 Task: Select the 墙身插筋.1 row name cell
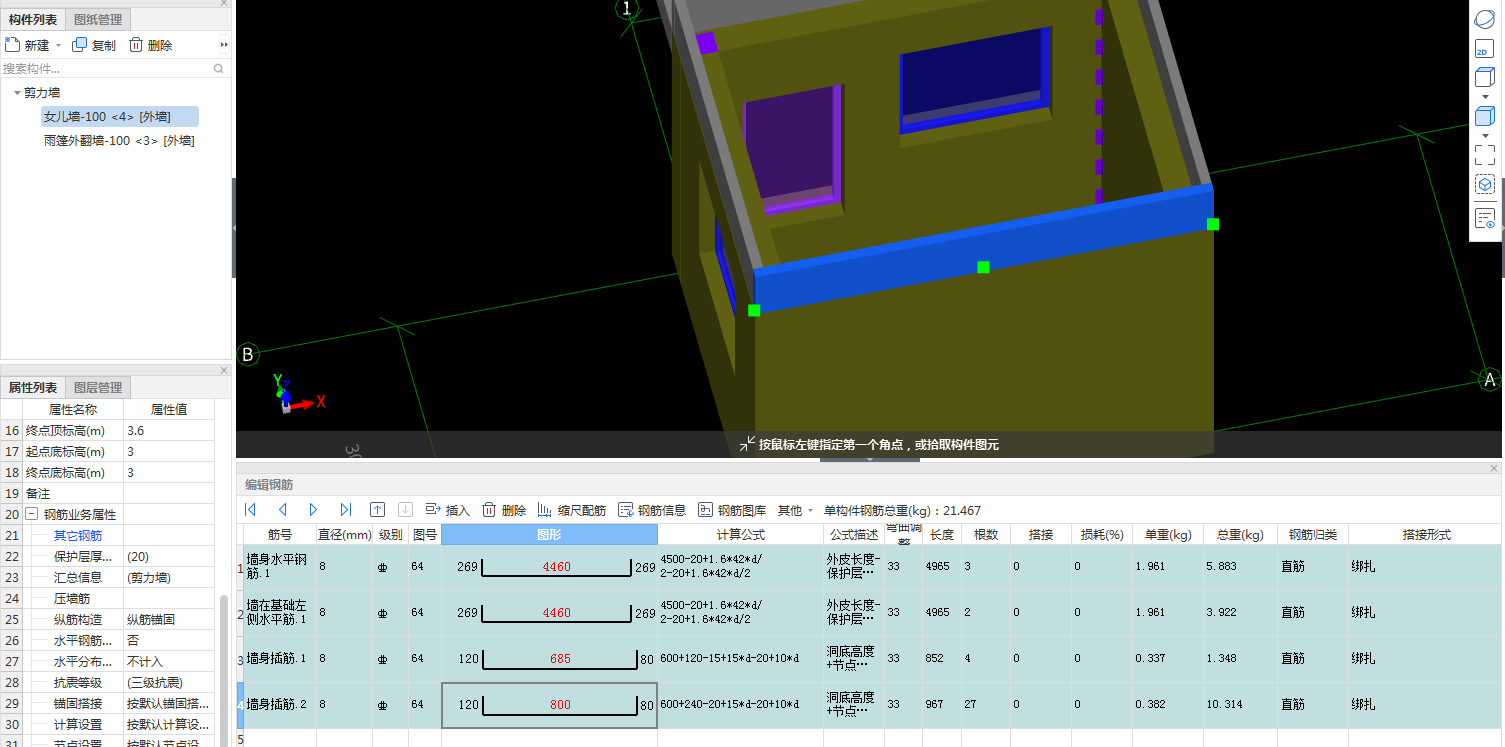pyautogui.click(x=279, y=658)
